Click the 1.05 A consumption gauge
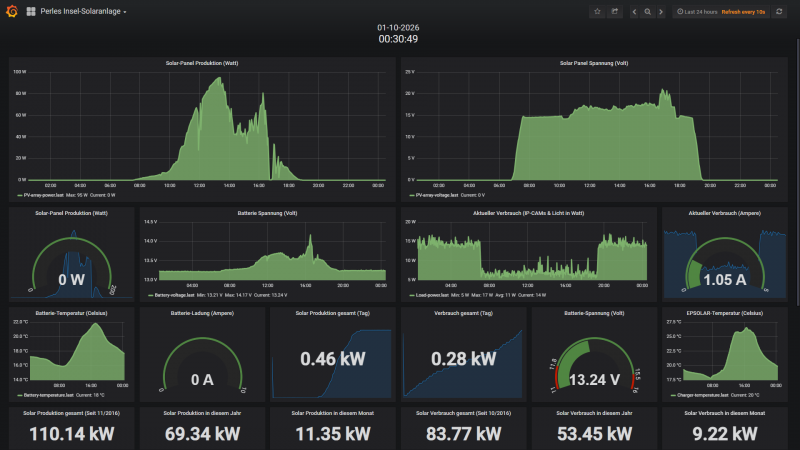The height and width of the screenshot is (450, 800). pyautogui.click(x=724, y=266)
